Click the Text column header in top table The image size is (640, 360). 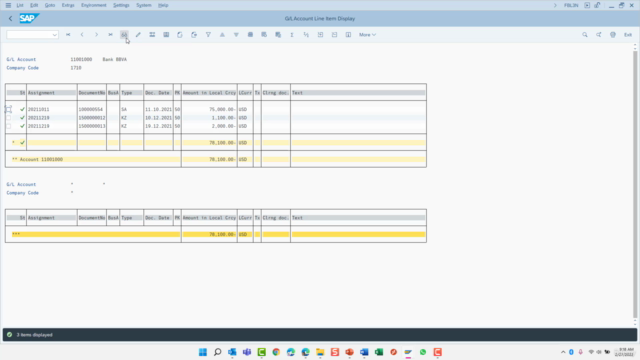358,93
